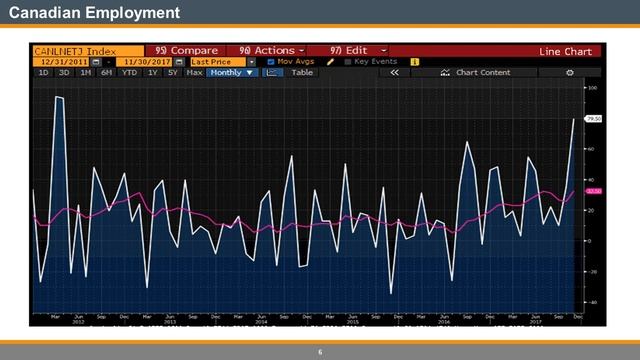Open the 96) Actions dropdown menu
Screen dimensions: 640x360
[271, 51]
